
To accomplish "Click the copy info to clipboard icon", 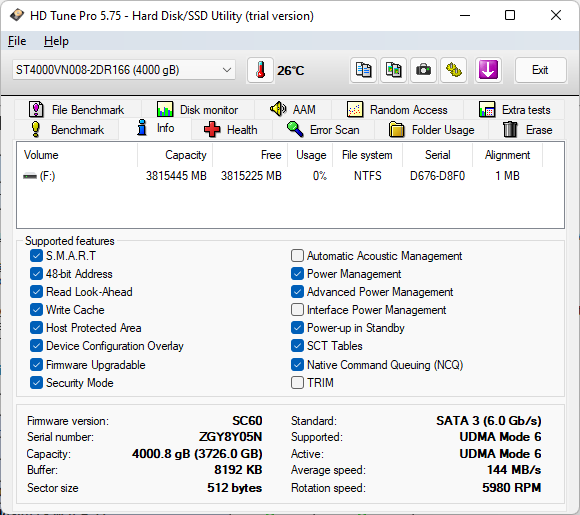I will click(x=364, y=70).
